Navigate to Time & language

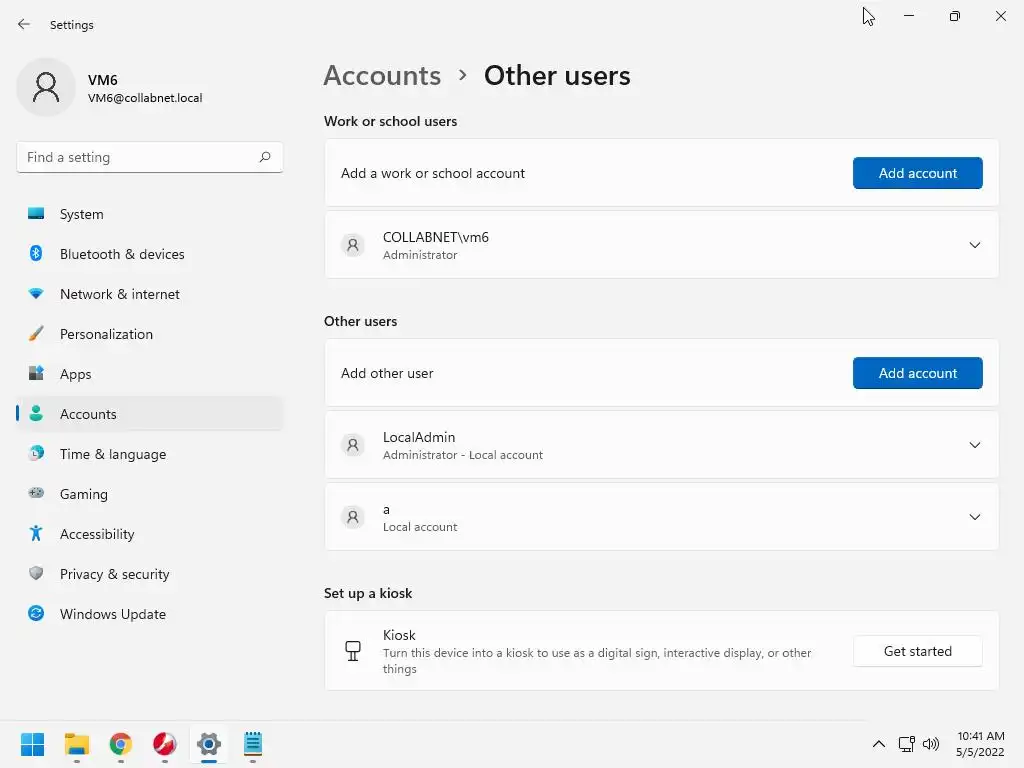pyautogui.click(x=113, y=454)
